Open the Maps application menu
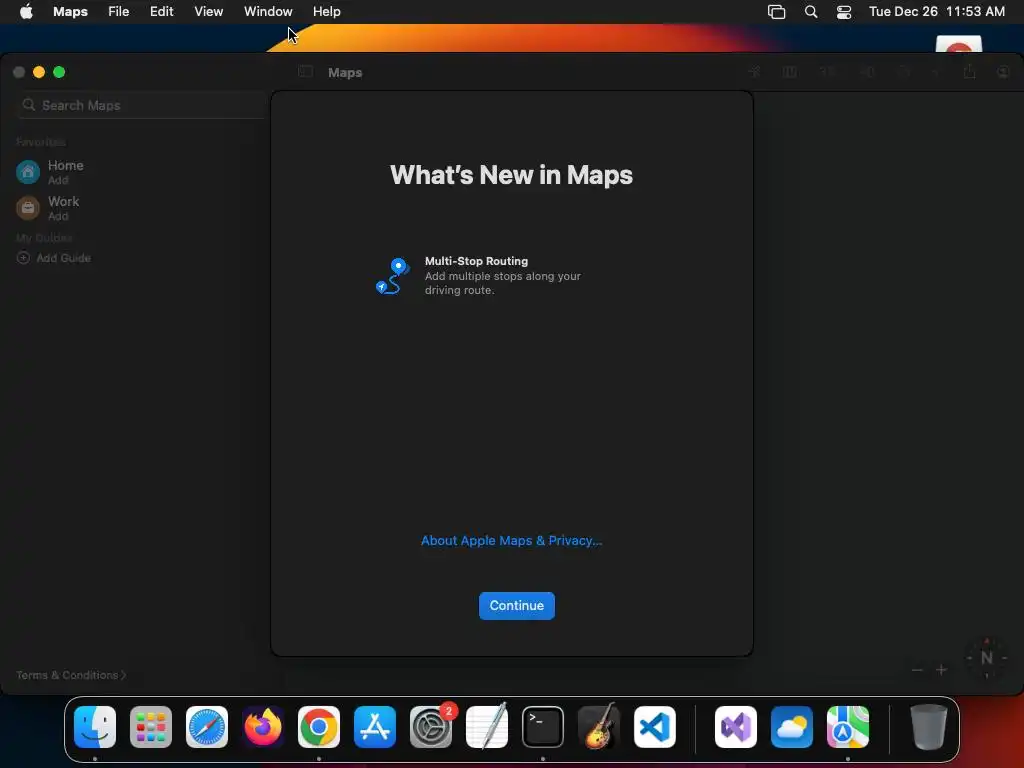The image size is (1024, 768). point(71,12)
